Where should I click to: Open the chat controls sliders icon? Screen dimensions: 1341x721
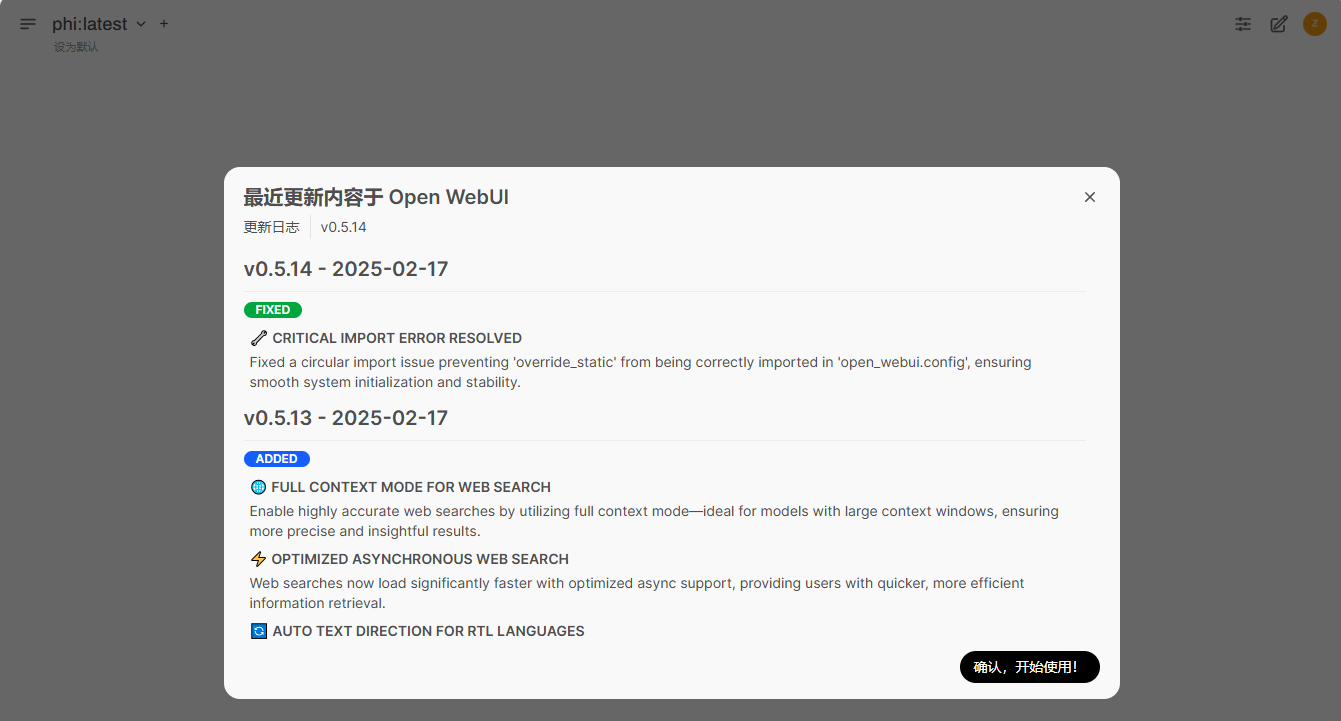[x=1243, y=24]
